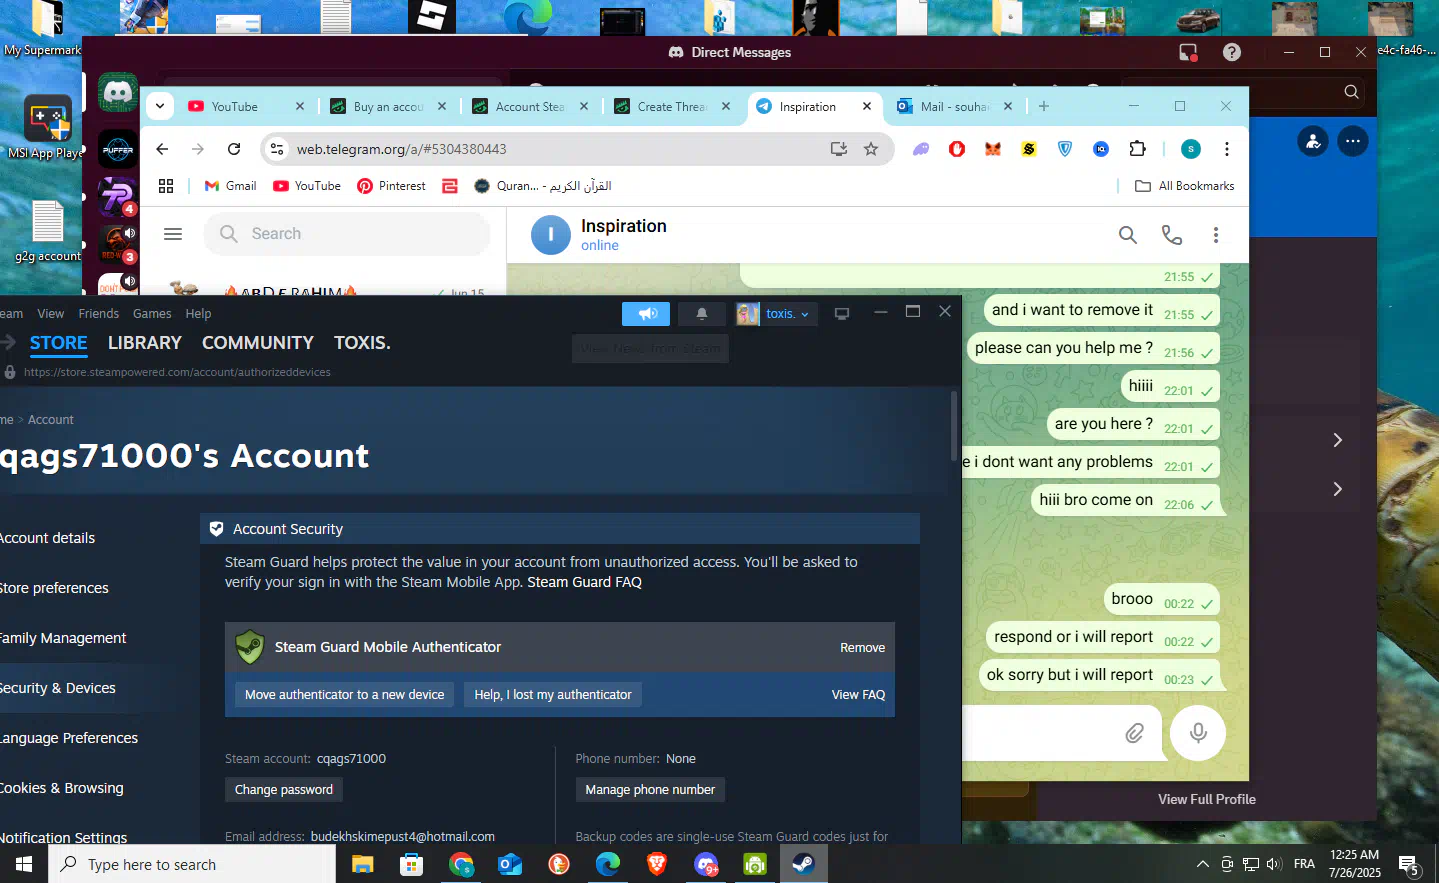The height and width of the screenshot is (883, 1439).
Task: Click View Full Profile in Discord
Action: pos(1207,799)
